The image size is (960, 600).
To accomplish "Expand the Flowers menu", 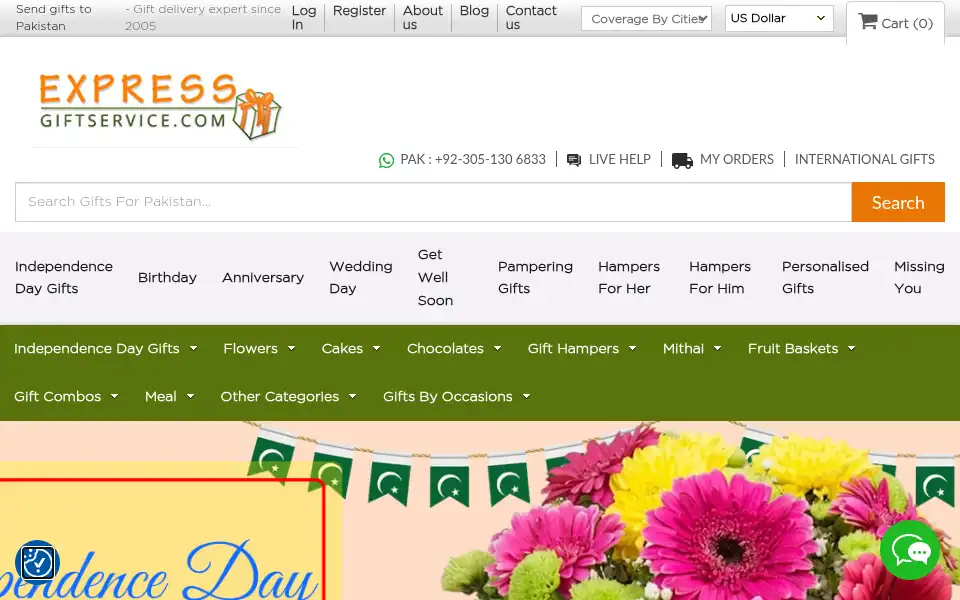I will [x=259, y=348].
